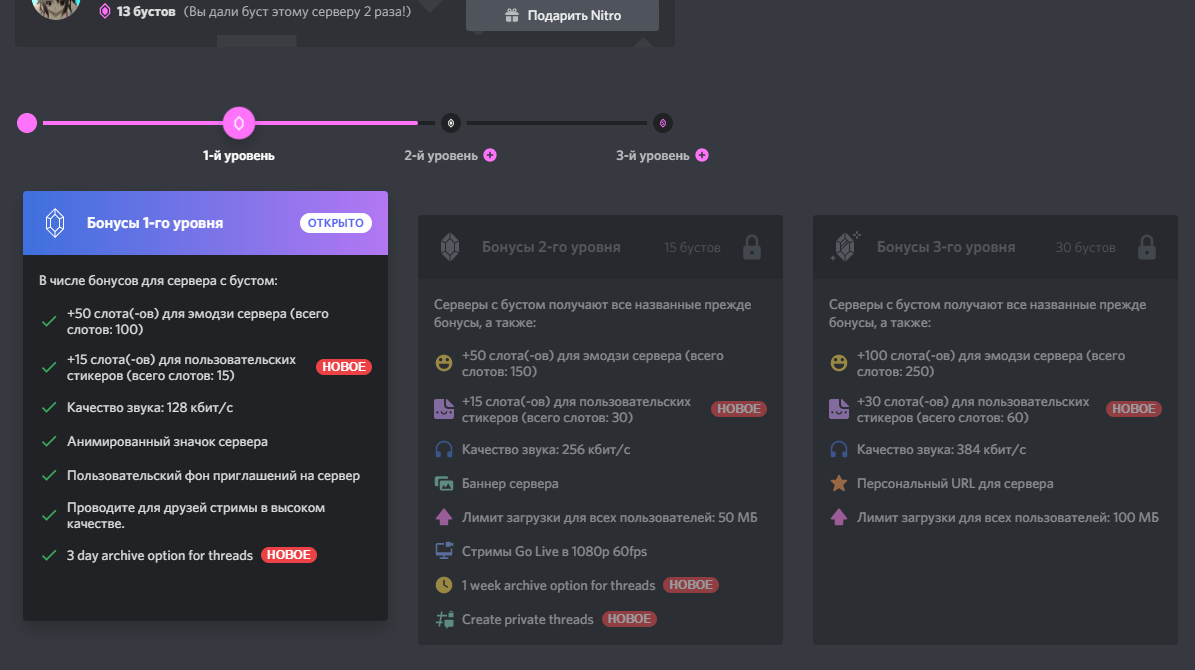Image resolution: width=1195 pixels, height=670 pixels.
Task: Click the plus icon next to 2-й уровень
Action: point(490,155)
